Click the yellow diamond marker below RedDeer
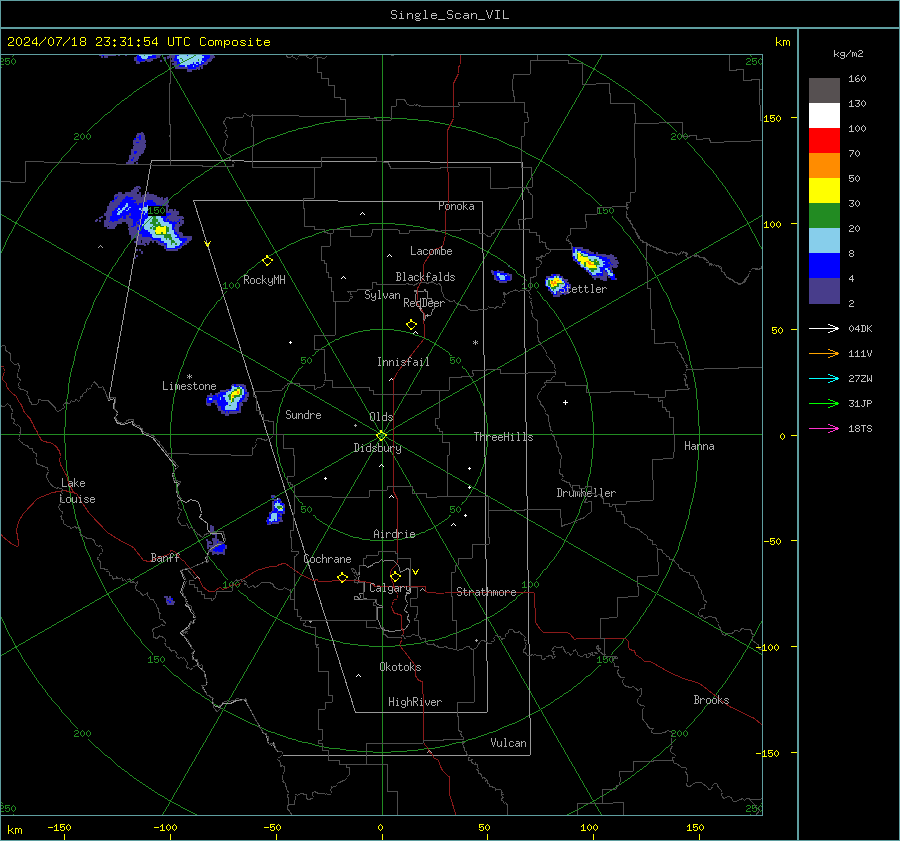Image resolution: width=900 pixels, height=841 pixels. [411, 325]
